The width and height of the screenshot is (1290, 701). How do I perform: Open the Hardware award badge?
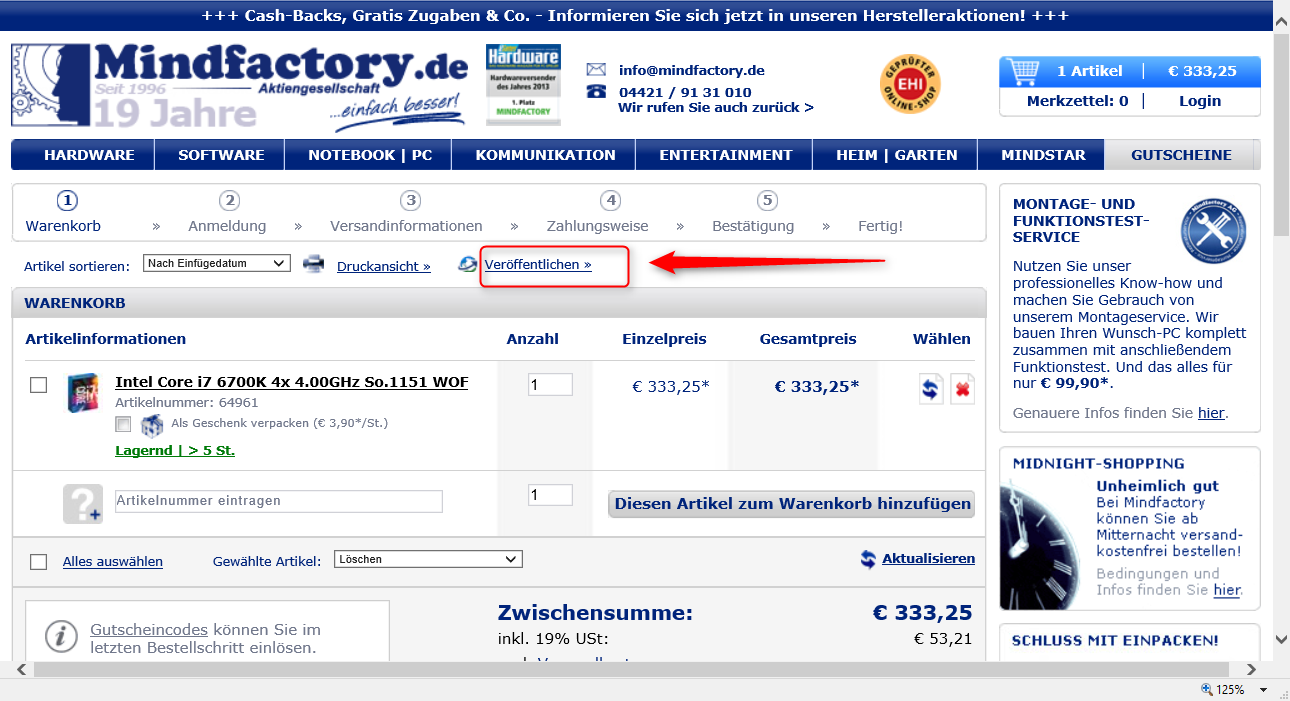point(523,84)
